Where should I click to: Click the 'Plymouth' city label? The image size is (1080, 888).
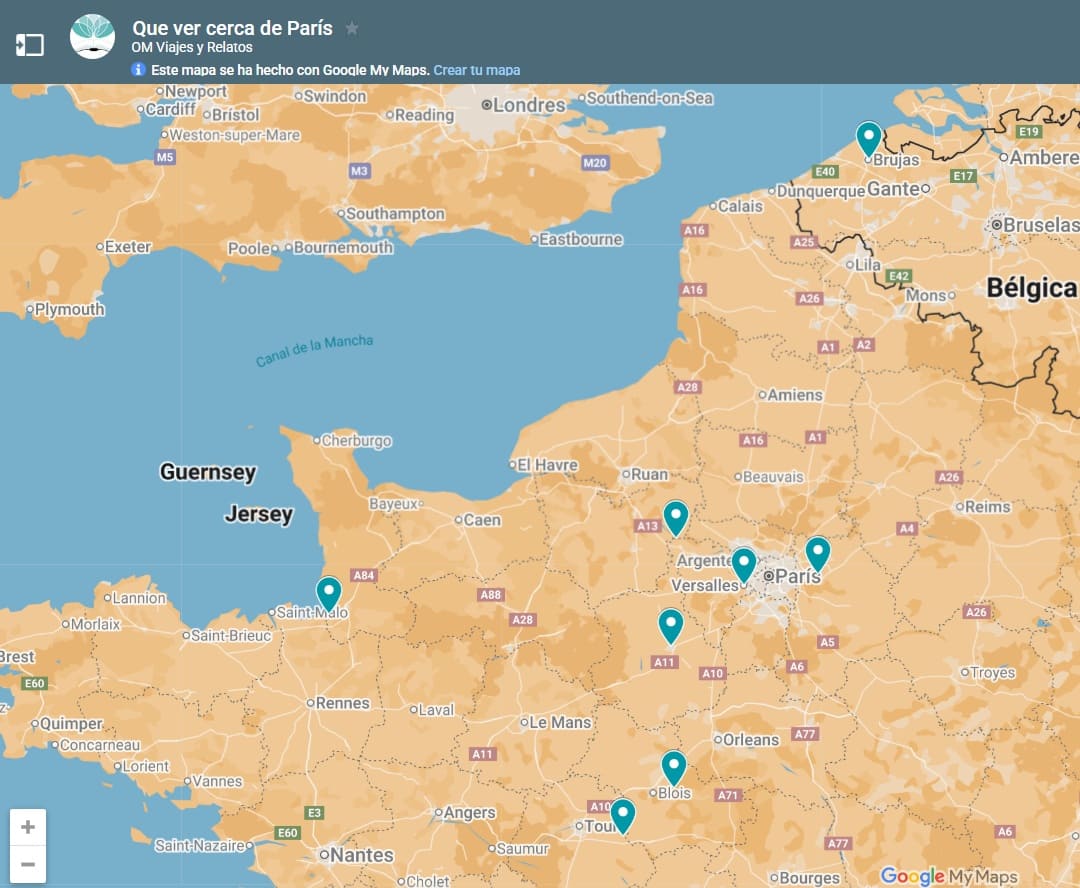click(70, 310)
